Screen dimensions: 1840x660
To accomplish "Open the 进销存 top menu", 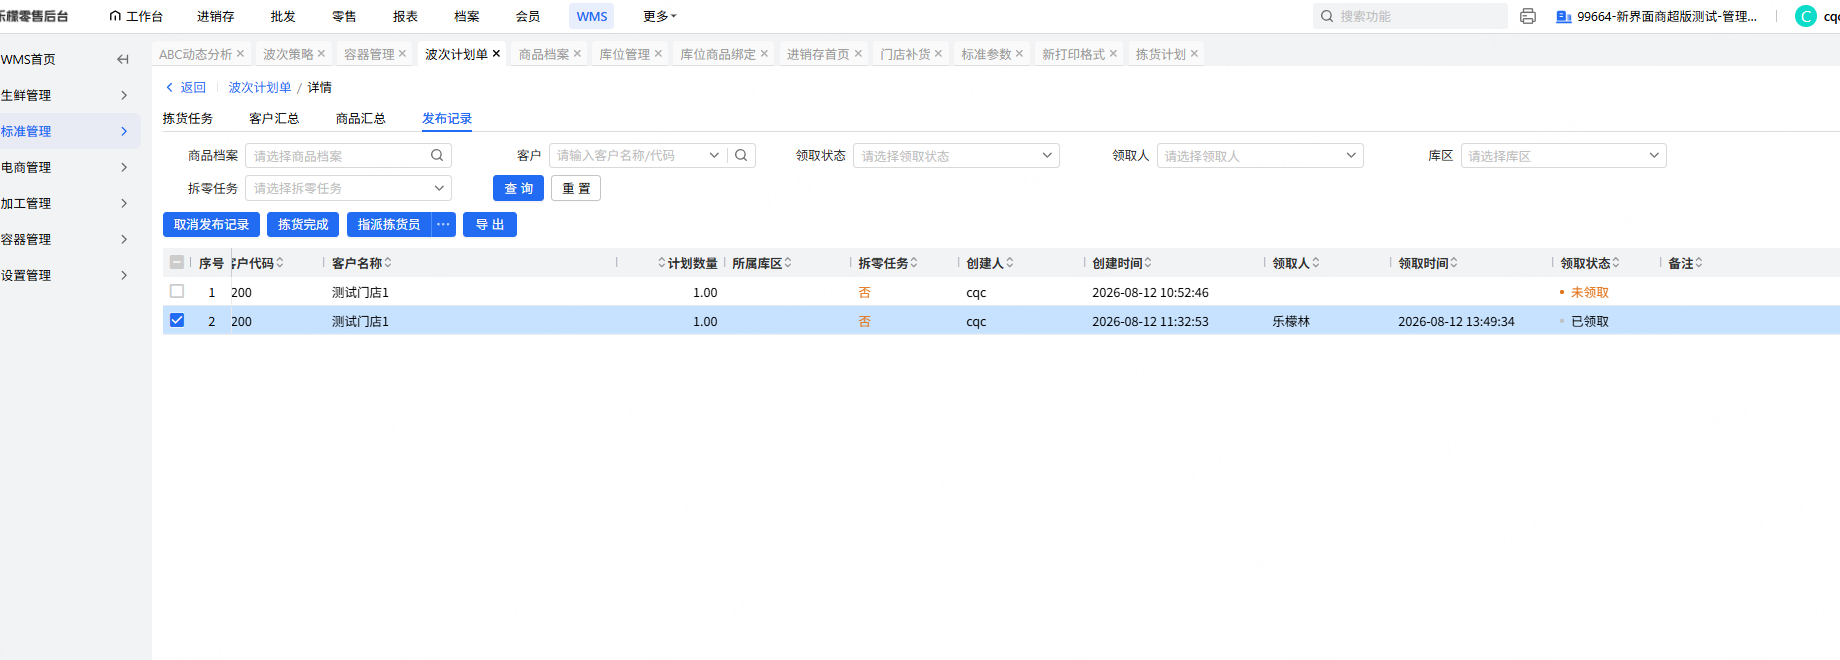I will pos(216,16).
